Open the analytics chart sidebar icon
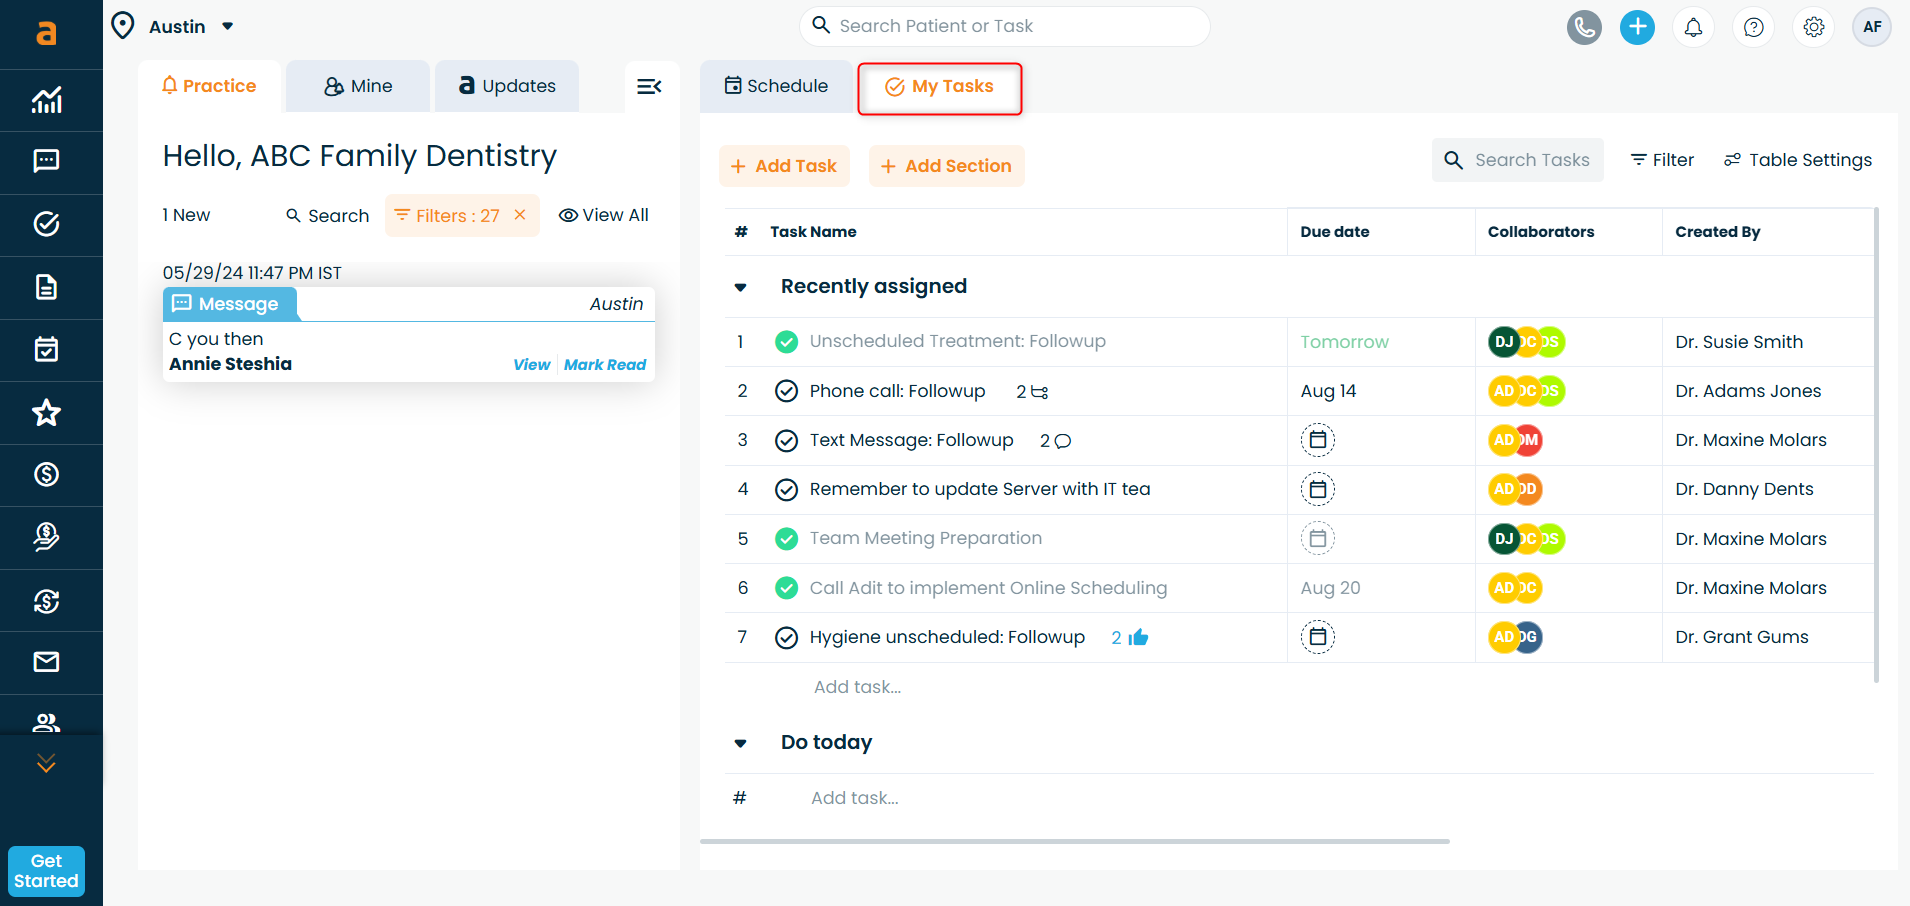1910x906 pixels. [x=46, y=99]
